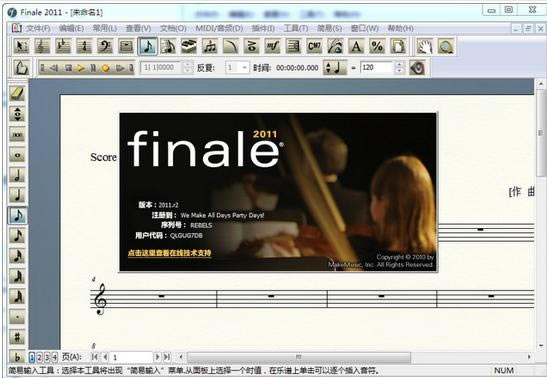Pick the Key Signature tool
This screenshot has width=547, height=378.
[63, 46]
